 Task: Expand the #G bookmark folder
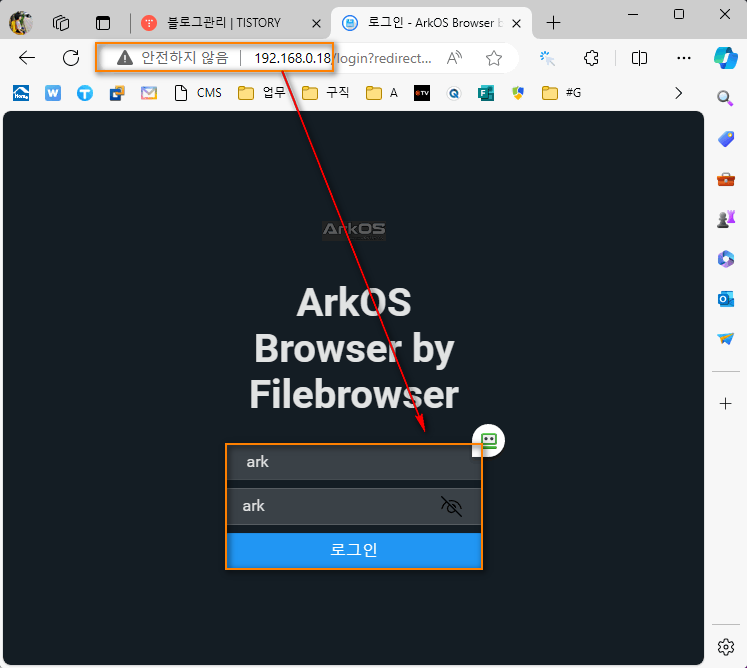click(x=562, y=93)
